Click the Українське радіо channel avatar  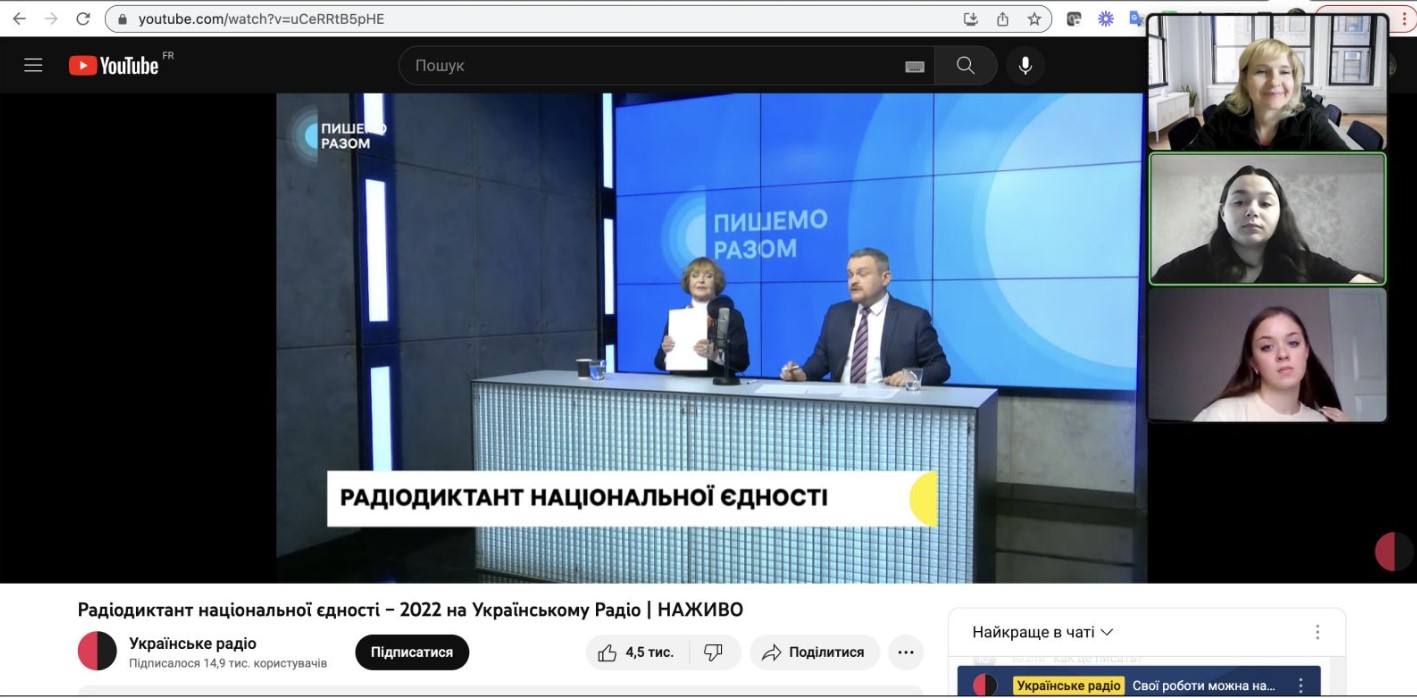(x=97, y=651)
